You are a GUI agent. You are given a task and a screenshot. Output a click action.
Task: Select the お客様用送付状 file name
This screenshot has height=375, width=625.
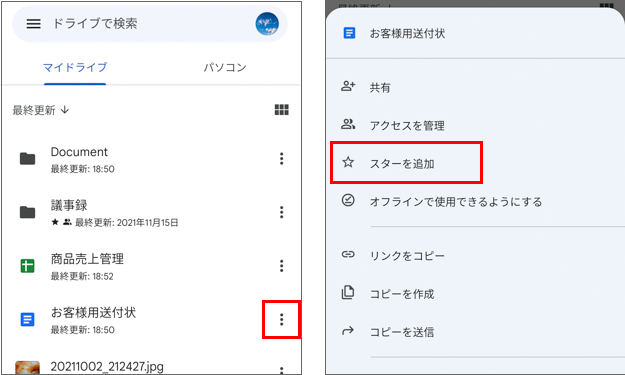click(x=93, y=312)
